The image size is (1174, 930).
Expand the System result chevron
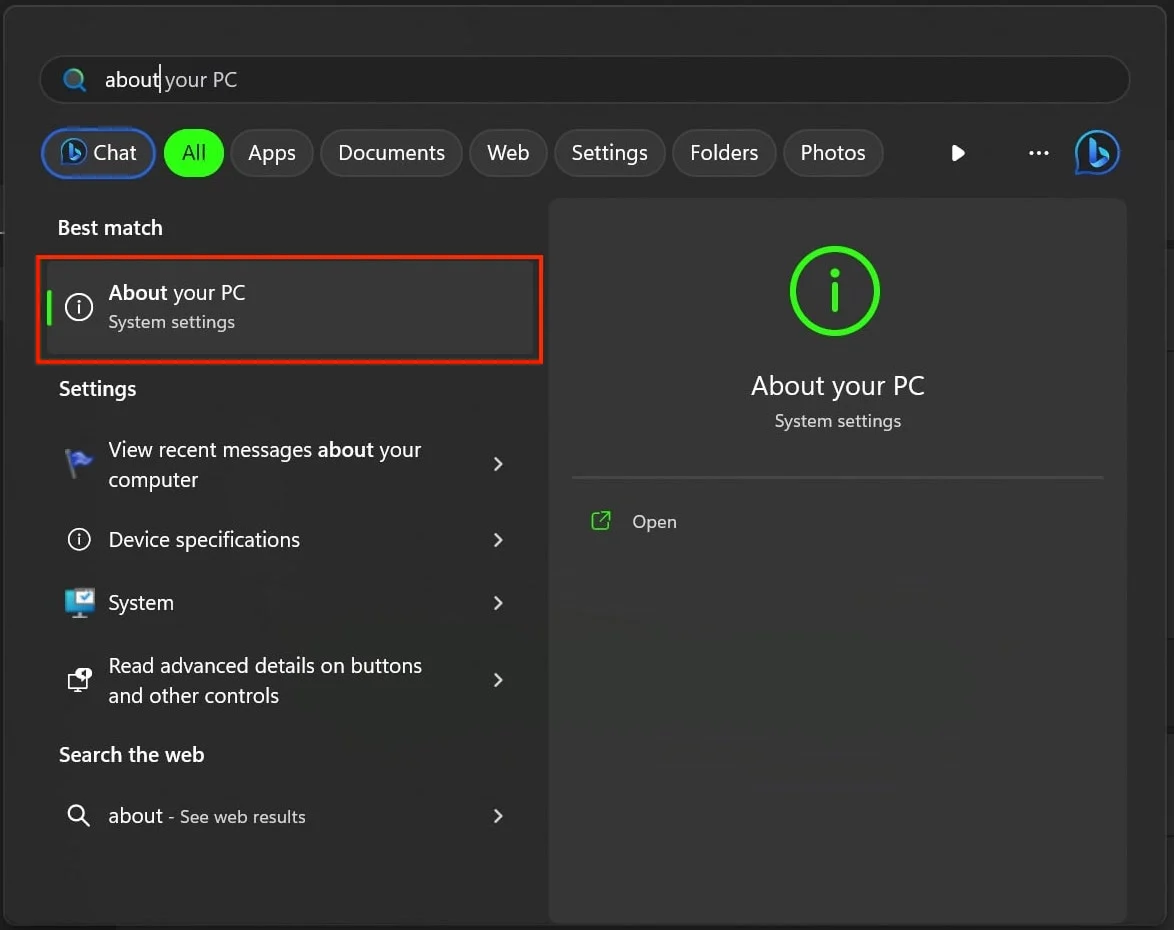[x=498, y=603]
